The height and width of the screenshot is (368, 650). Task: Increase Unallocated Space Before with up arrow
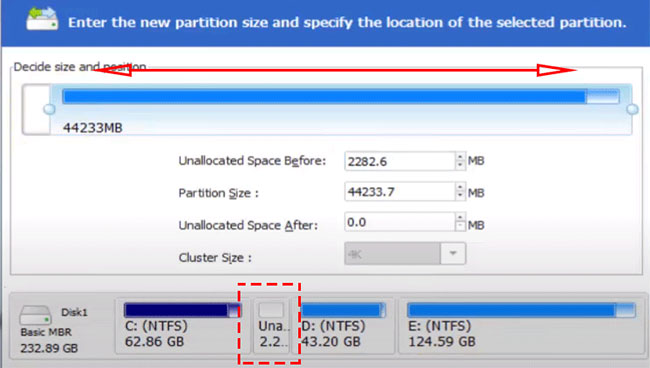(460, 157)
